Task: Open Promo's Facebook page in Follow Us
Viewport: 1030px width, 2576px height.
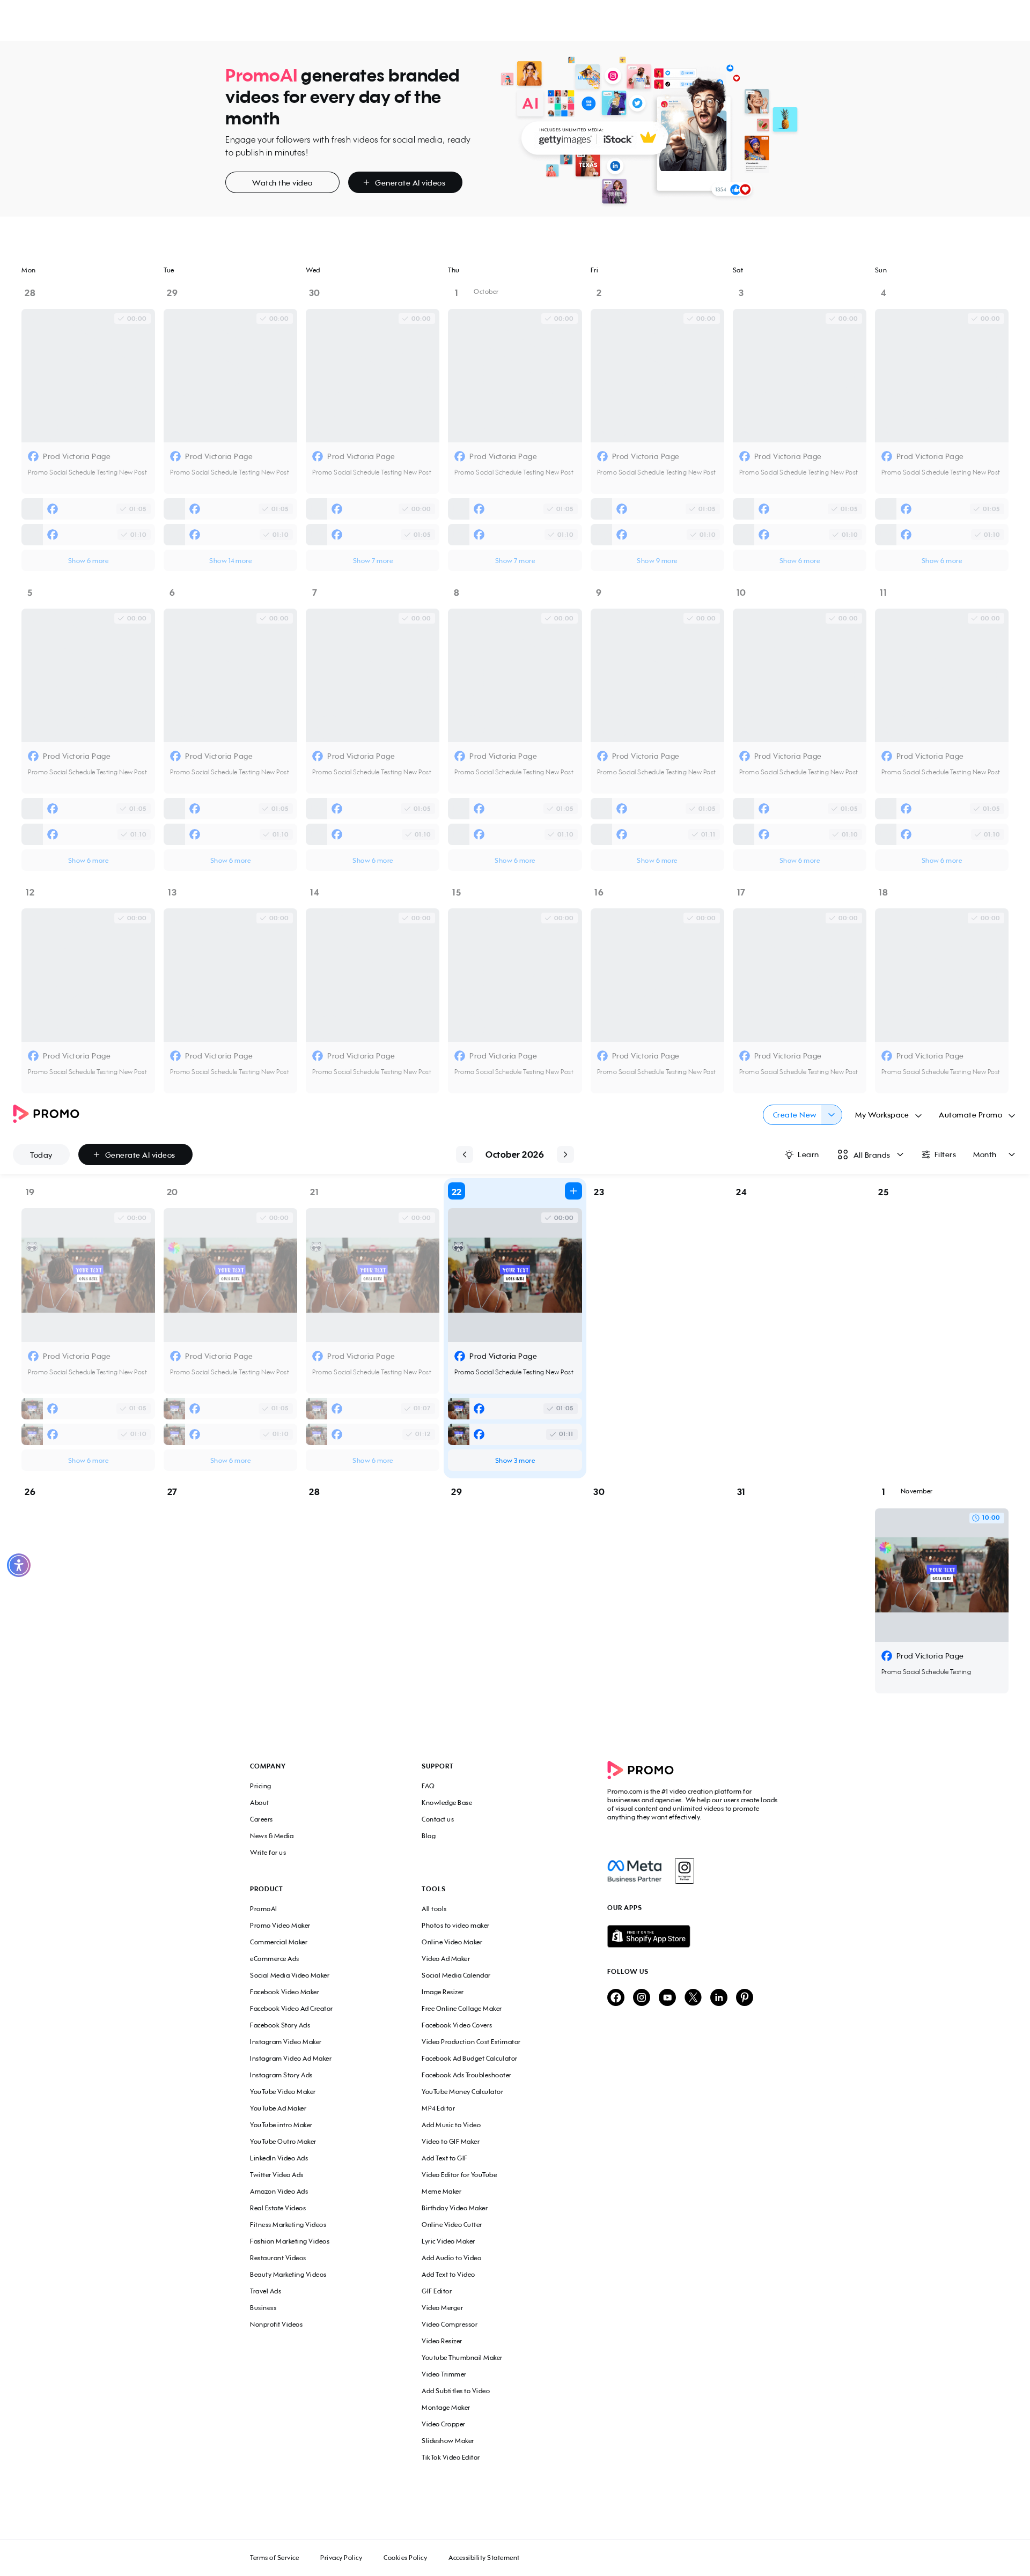Action: pyautogui.click(x=615, y=1997)
